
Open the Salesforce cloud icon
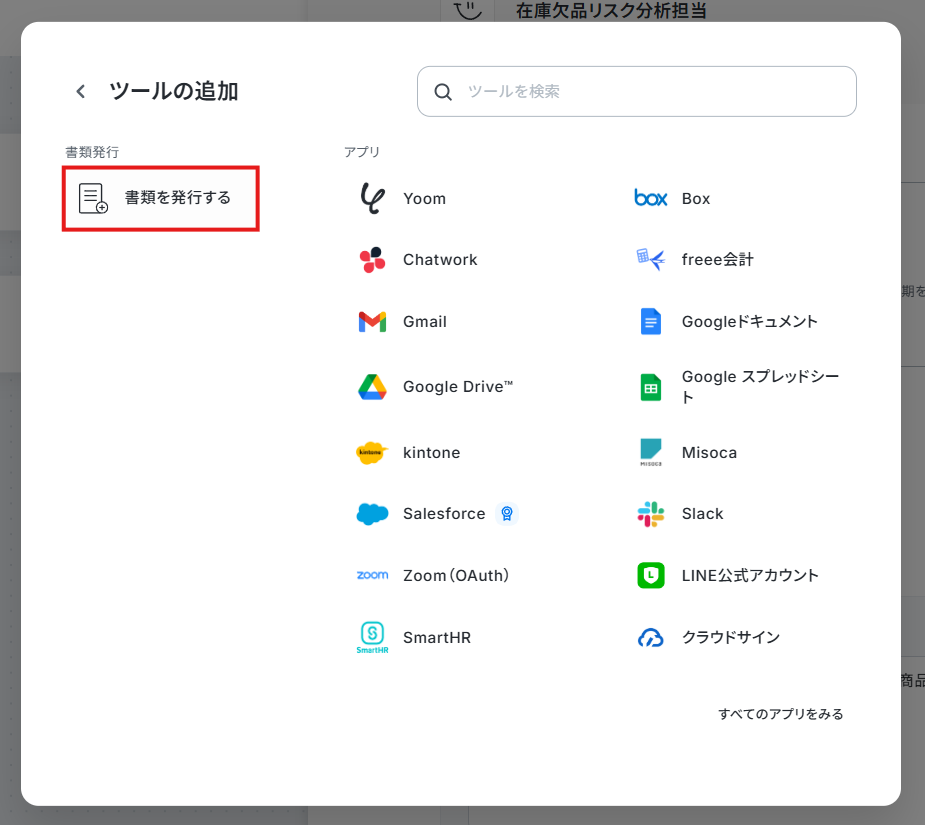coord(372,514)
